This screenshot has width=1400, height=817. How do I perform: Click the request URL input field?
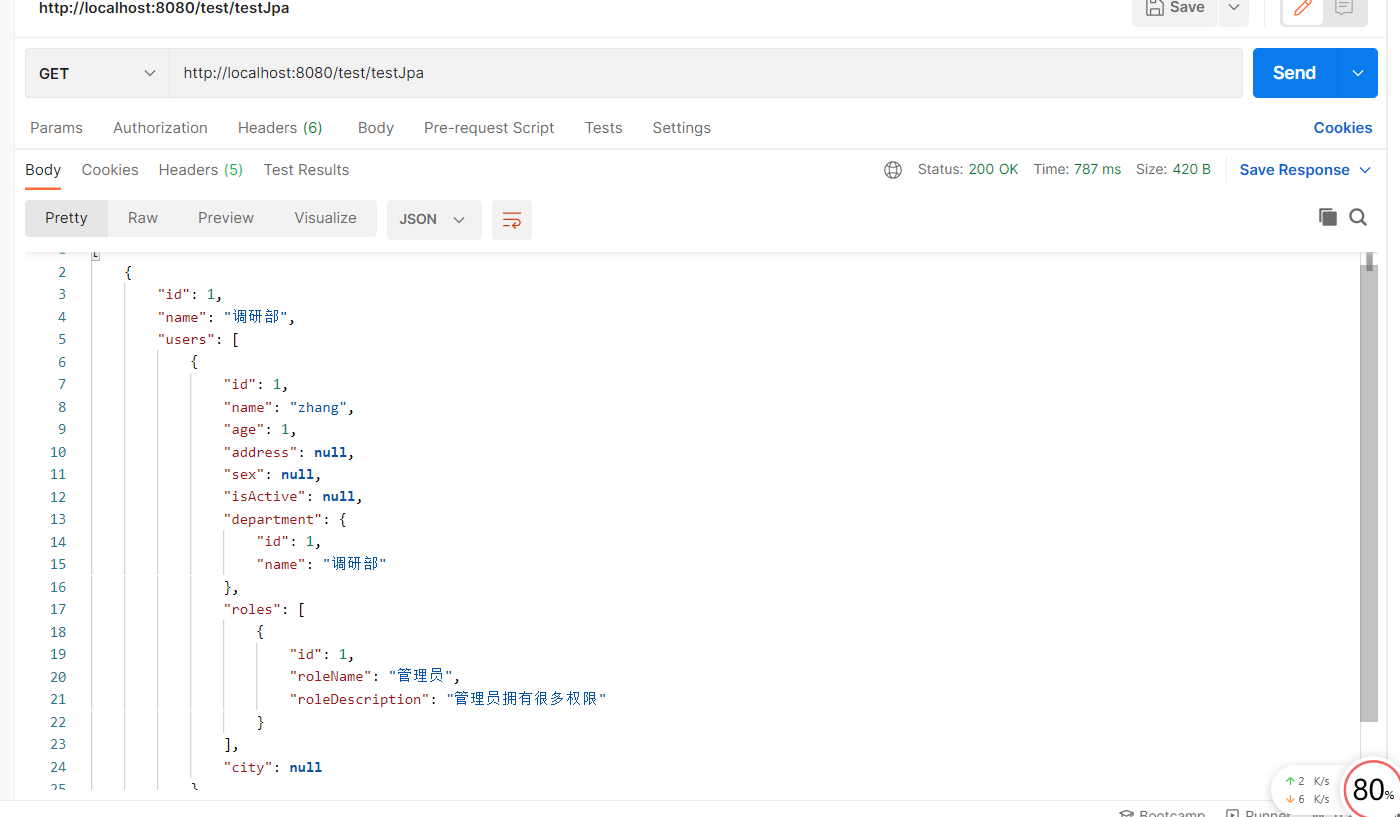pyautogui.click(x=706, y=73)
